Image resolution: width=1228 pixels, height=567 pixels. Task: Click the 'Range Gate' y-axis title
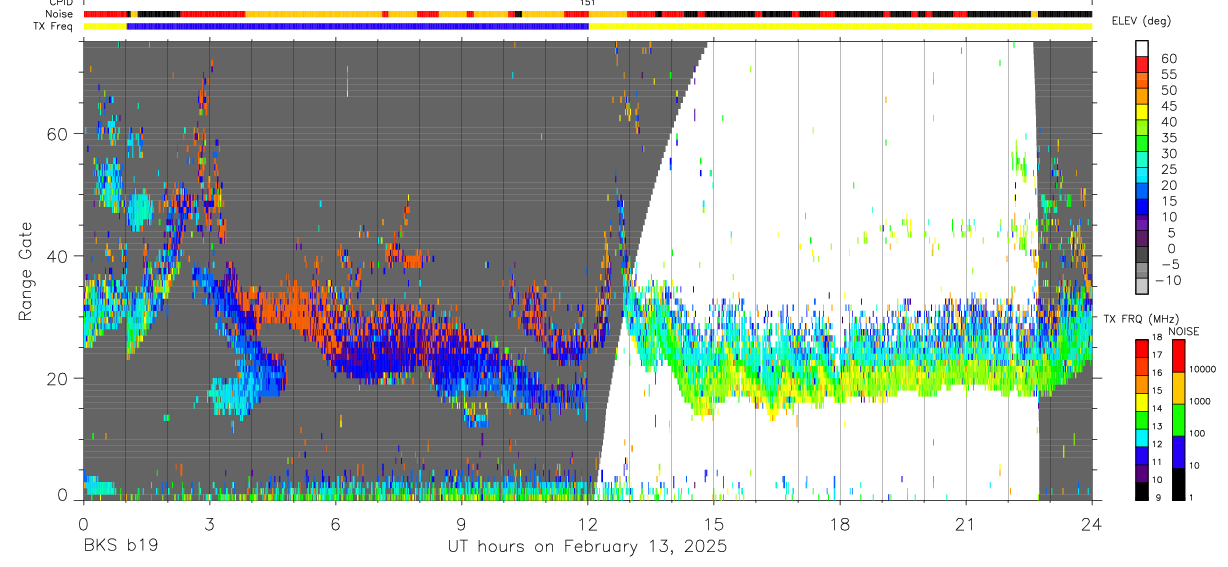pyautogui.click(x=26, y=272)
